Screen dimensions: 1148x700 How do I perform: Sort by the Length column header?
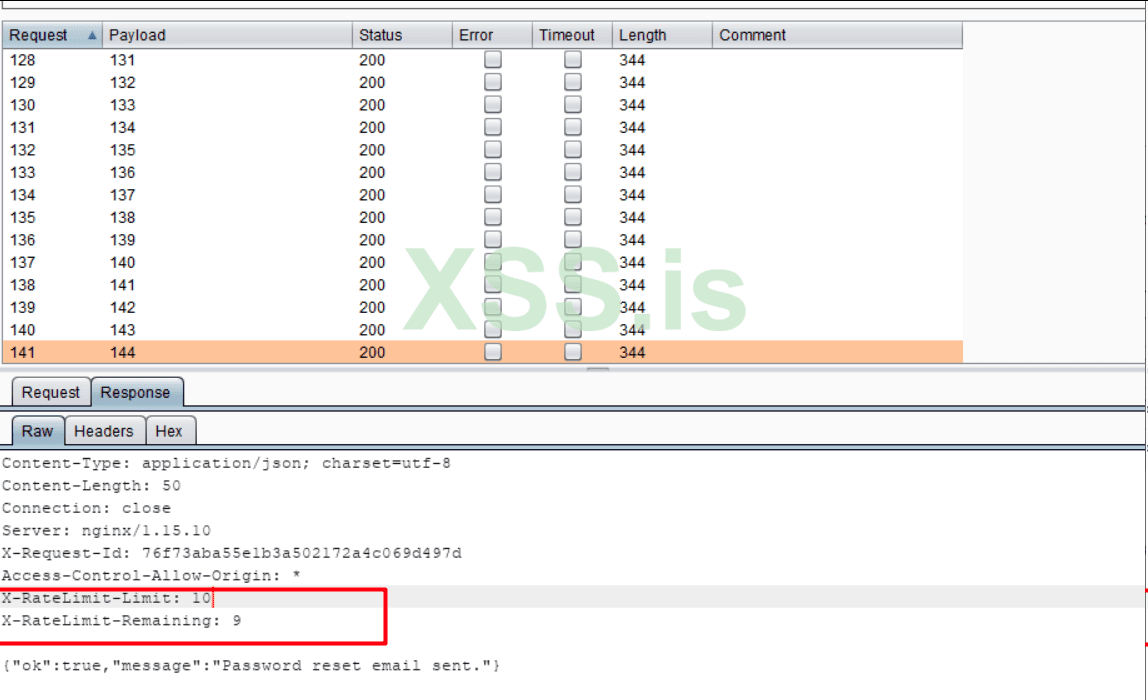pyautogui.click(x=662, y=35)
